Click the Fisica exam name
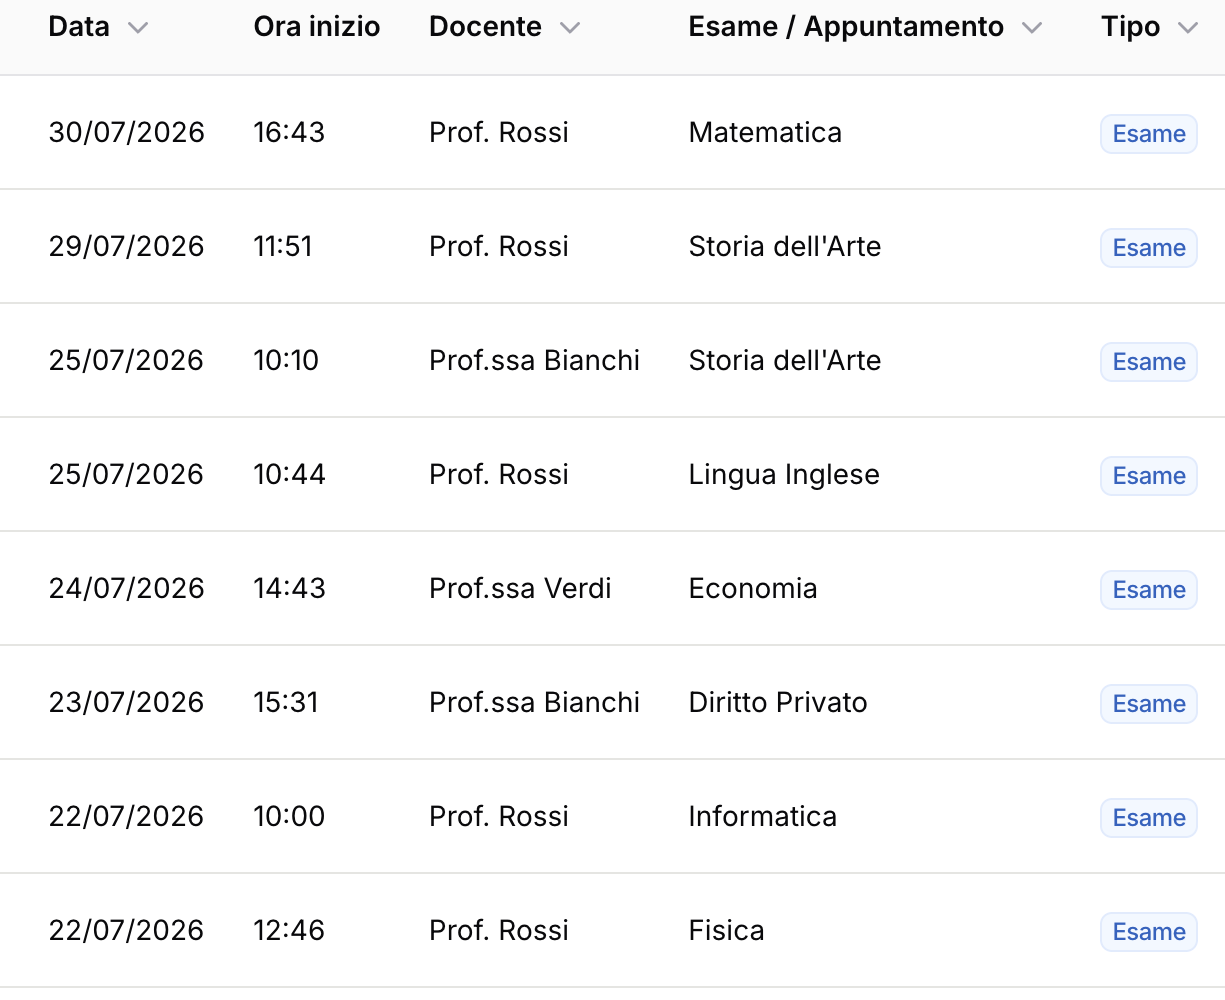Screen dimensions: 1225x1000 click(x=726, y=931)
